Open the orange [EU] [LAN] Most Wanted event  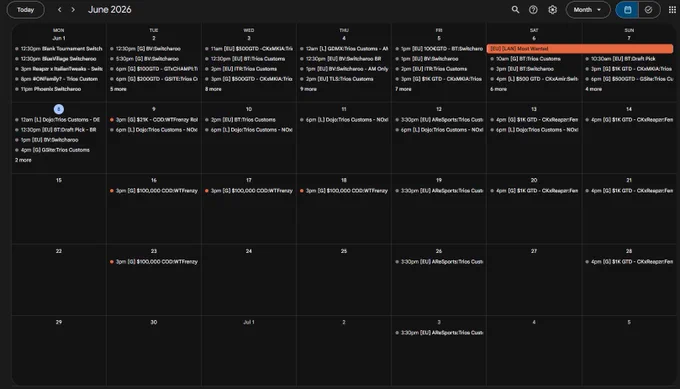tap(580, 49)
